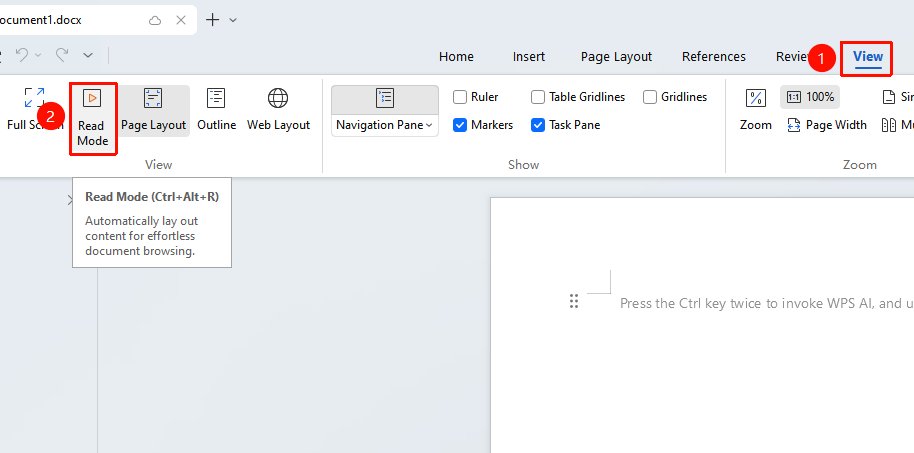Toggle the Navigation Pane icon

385,99
